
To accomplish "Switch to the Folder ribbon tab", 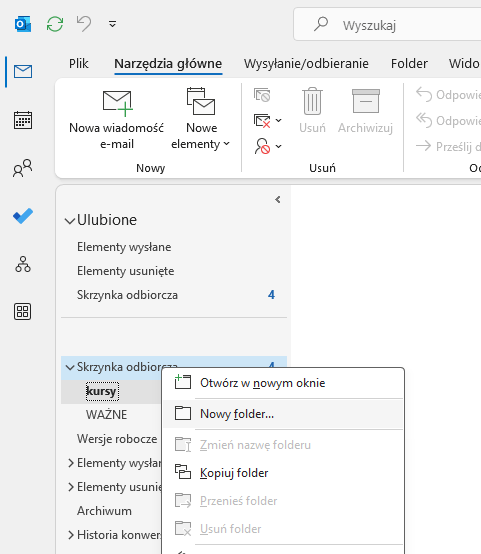I will (x=409, y=64).
